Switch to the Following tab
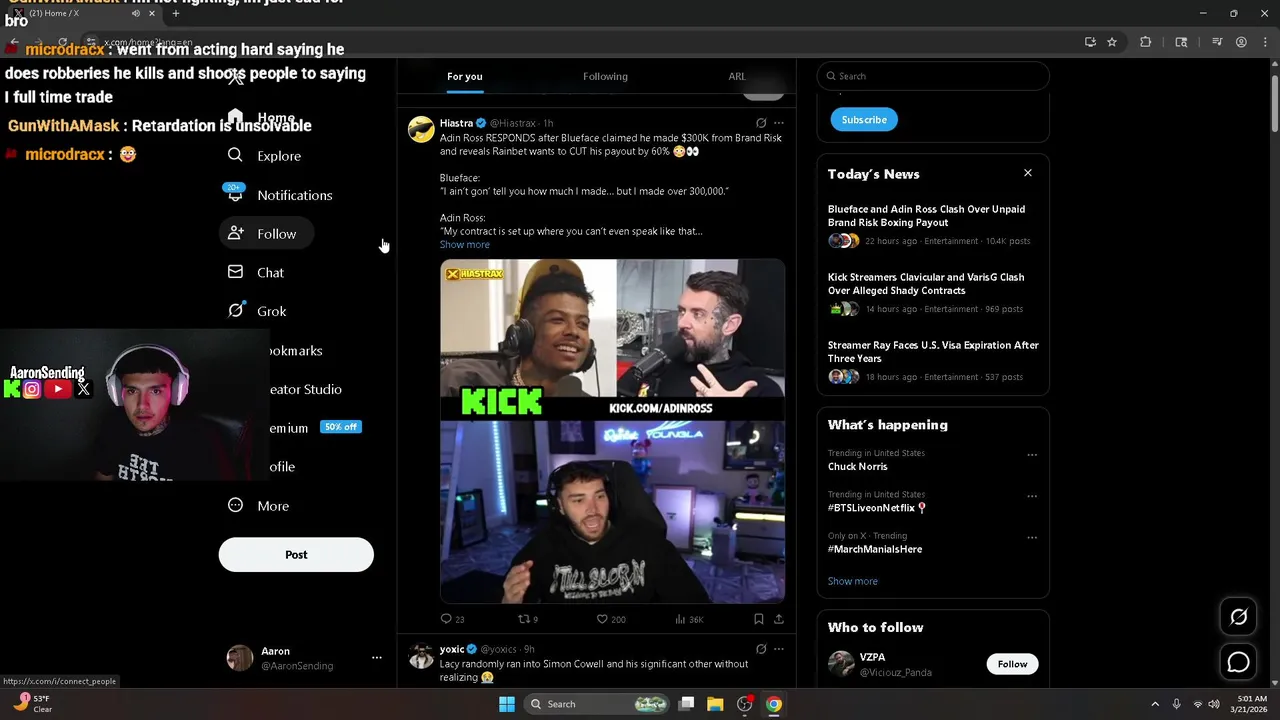The width and height of the screenshot is (1280, 720). coord(605,77)
